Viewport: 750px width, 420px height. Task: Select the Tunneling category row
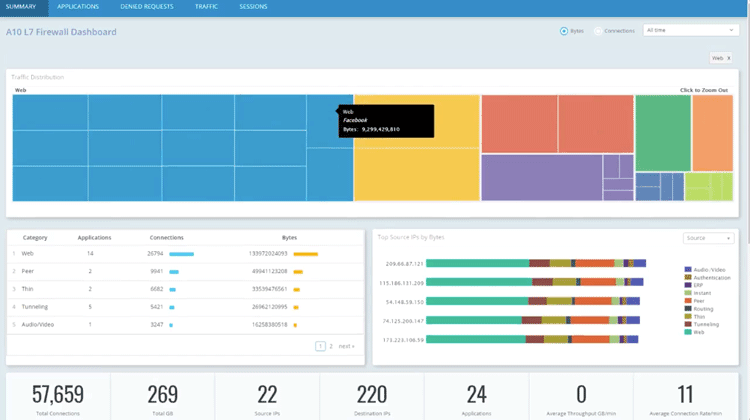pos(186,307)
